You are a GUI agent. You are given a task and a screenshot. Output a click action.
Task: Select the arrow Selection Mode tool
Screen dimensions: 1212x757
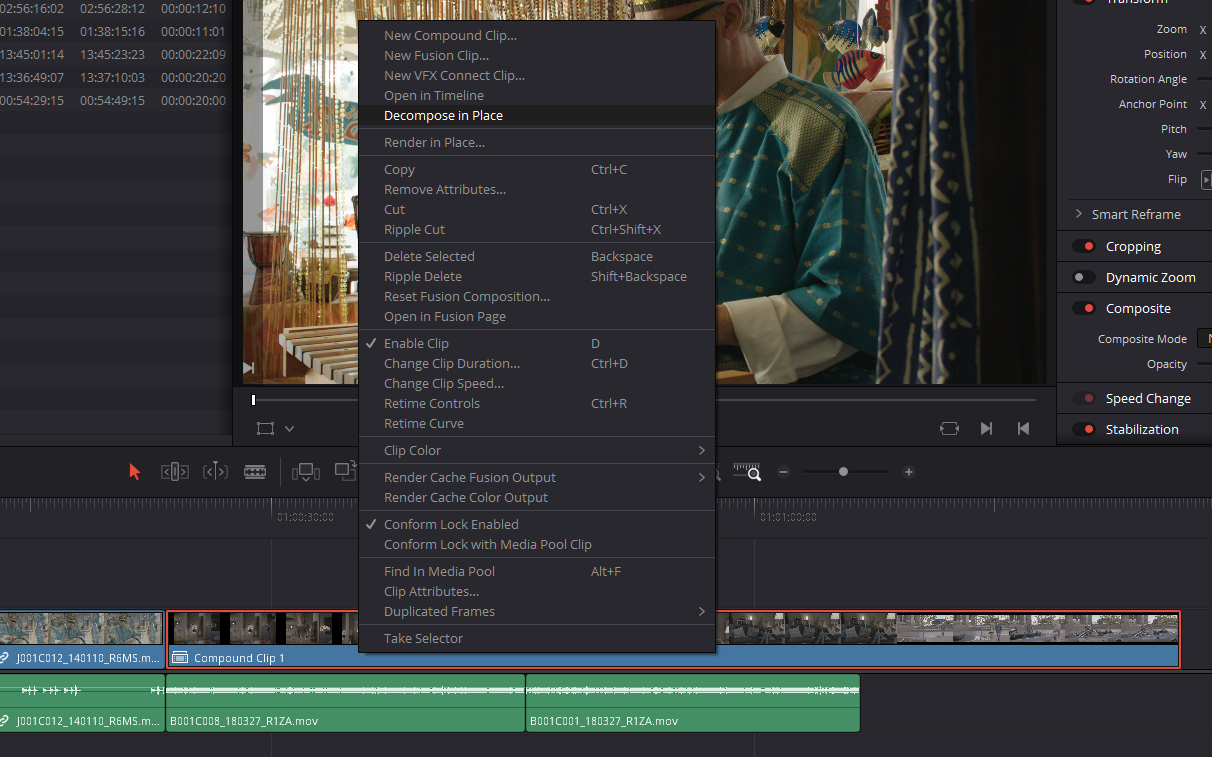pos(135,472)
